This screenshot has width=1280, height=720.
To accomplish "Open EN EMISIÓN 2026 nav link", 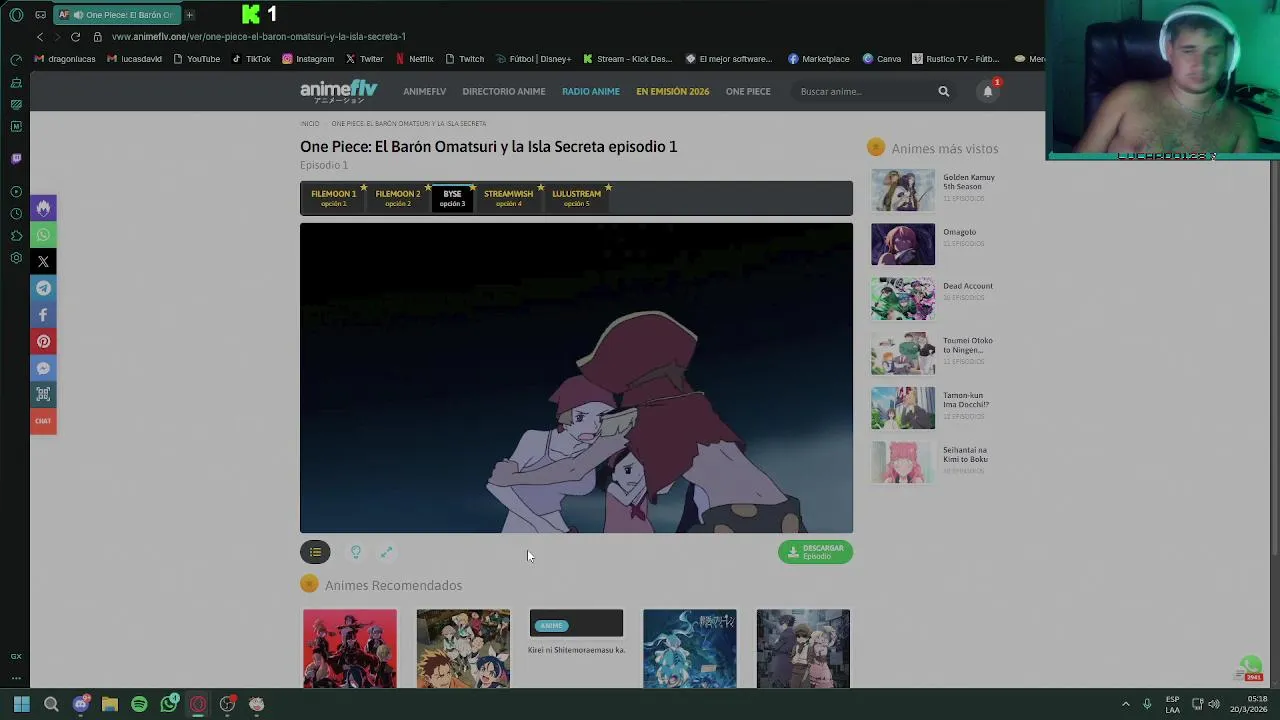I will 673,91.
